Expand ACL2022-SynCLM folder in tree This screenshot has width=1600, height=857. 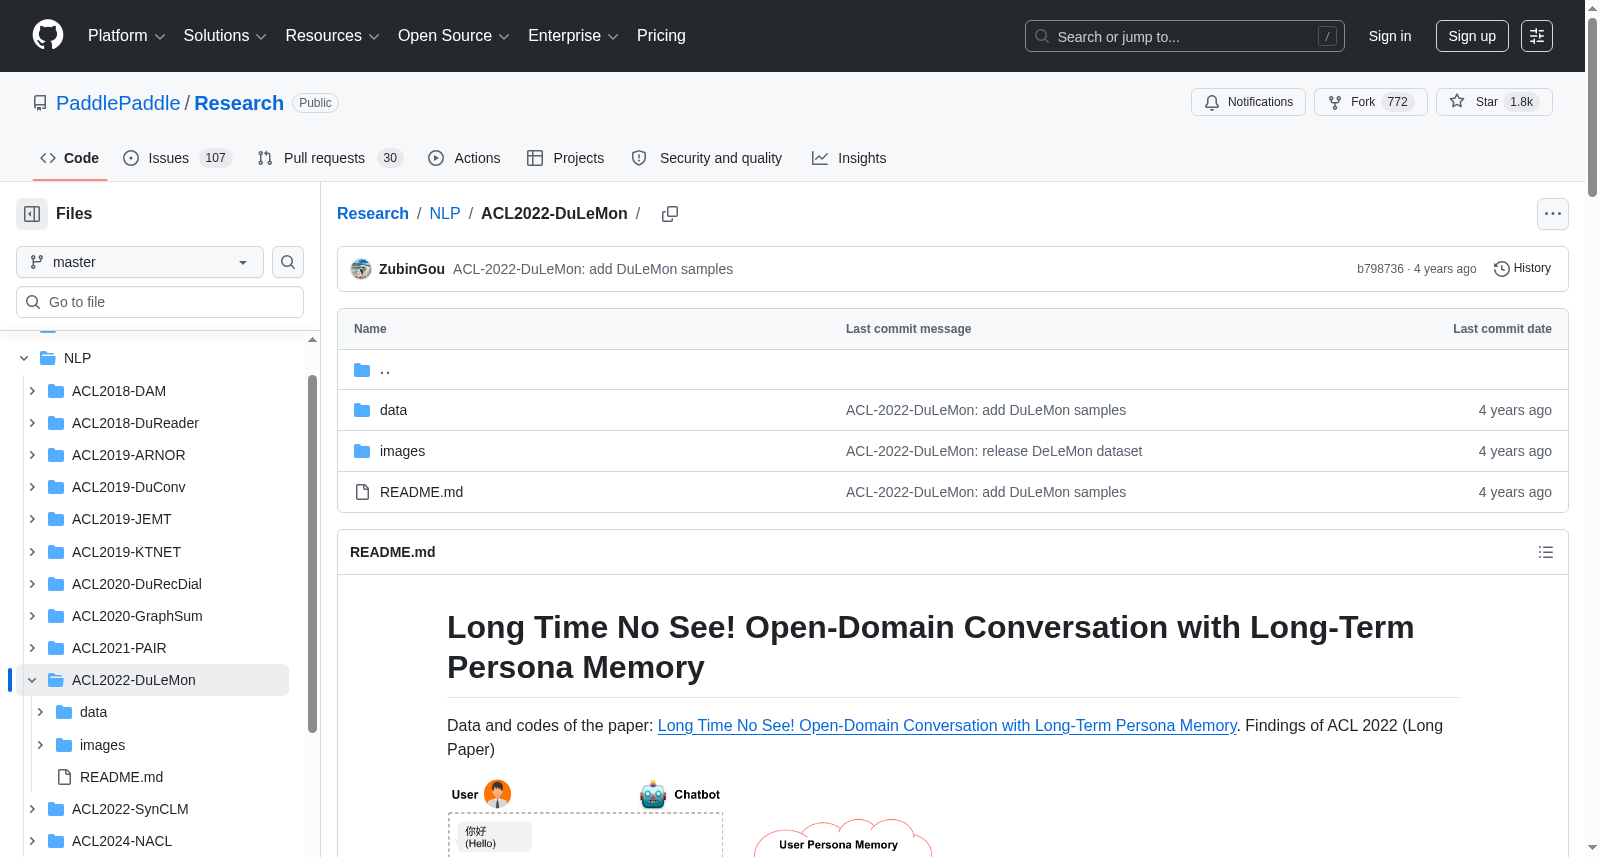coord(32,809)
